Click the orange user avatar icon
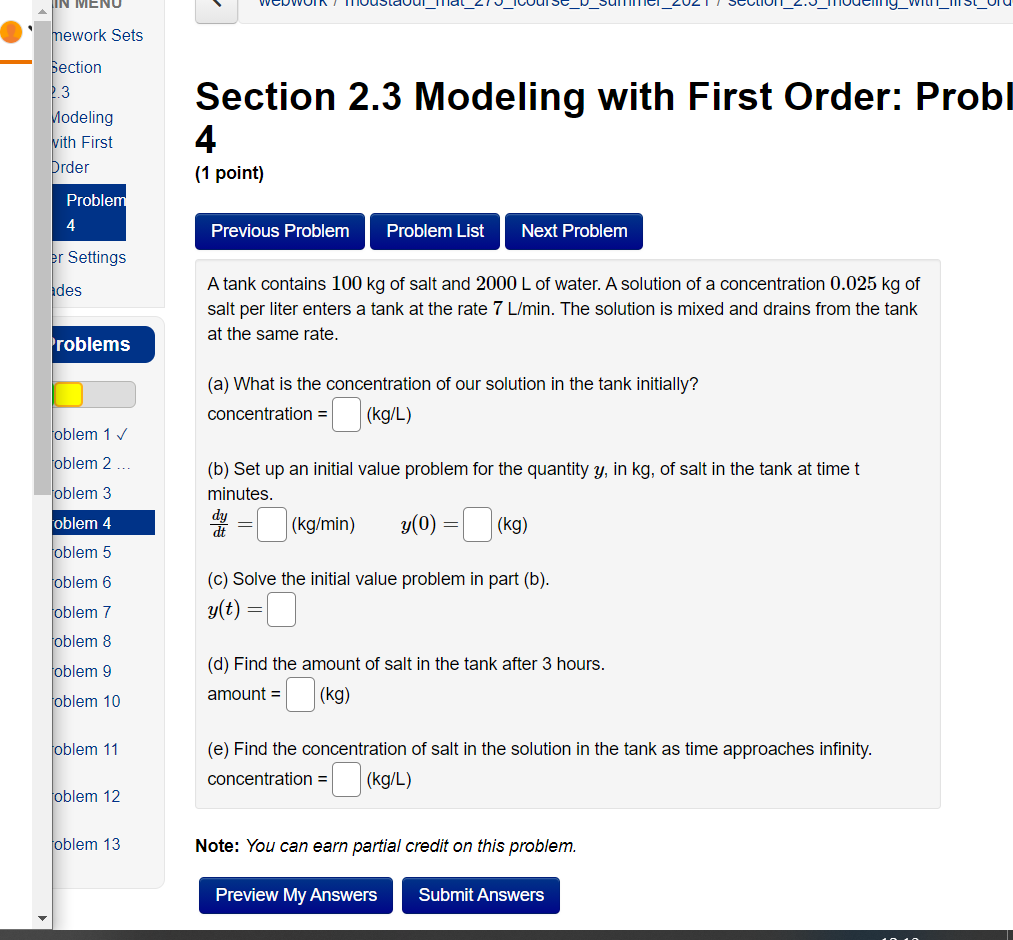This screenshot has width=1013, height=940. pyautogui.click(x=11, y=33)
